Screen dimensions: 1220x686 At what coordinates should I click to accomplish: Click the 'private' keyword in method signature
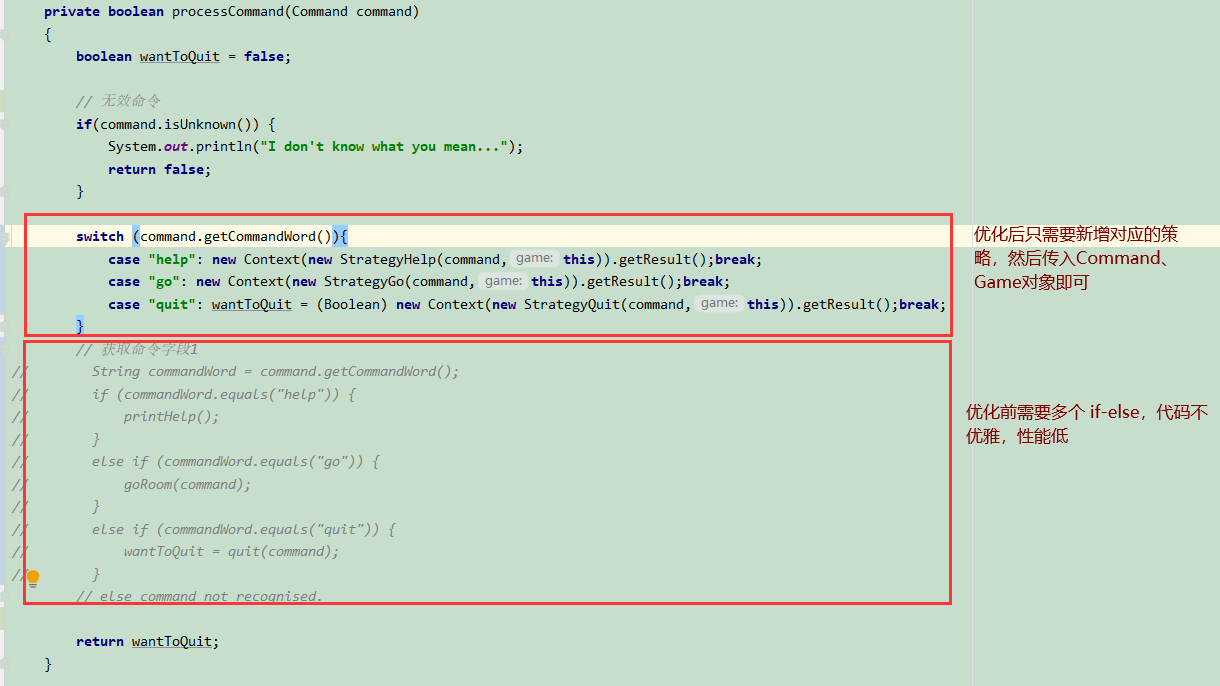(72, 12)
